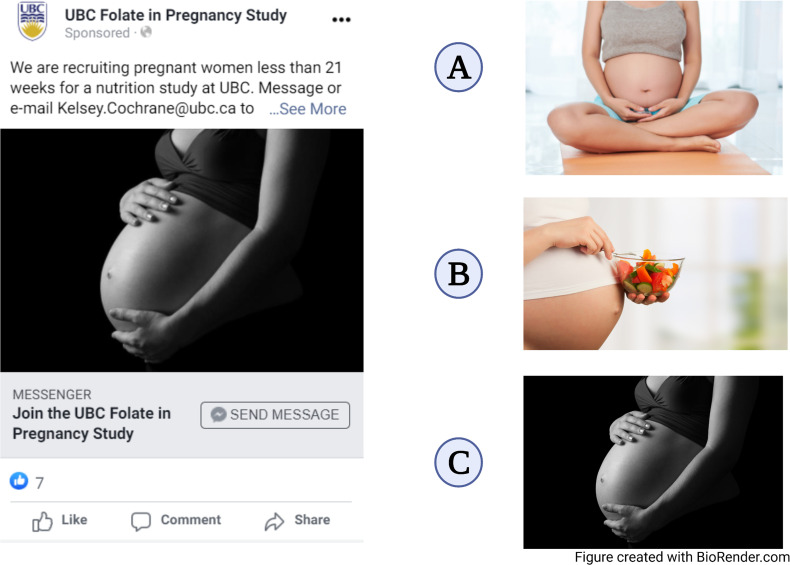Click the blue thumbs-up reaction icon

click(x=19, y=481)
